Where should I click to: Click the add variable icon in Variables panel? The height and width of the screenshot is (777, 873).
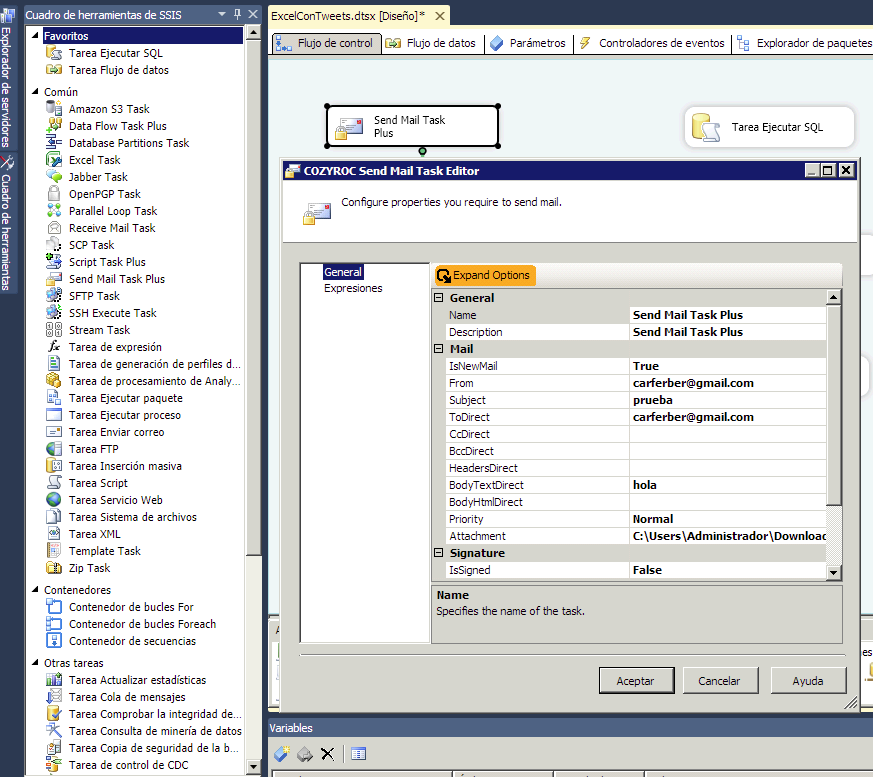pos(281,753)
